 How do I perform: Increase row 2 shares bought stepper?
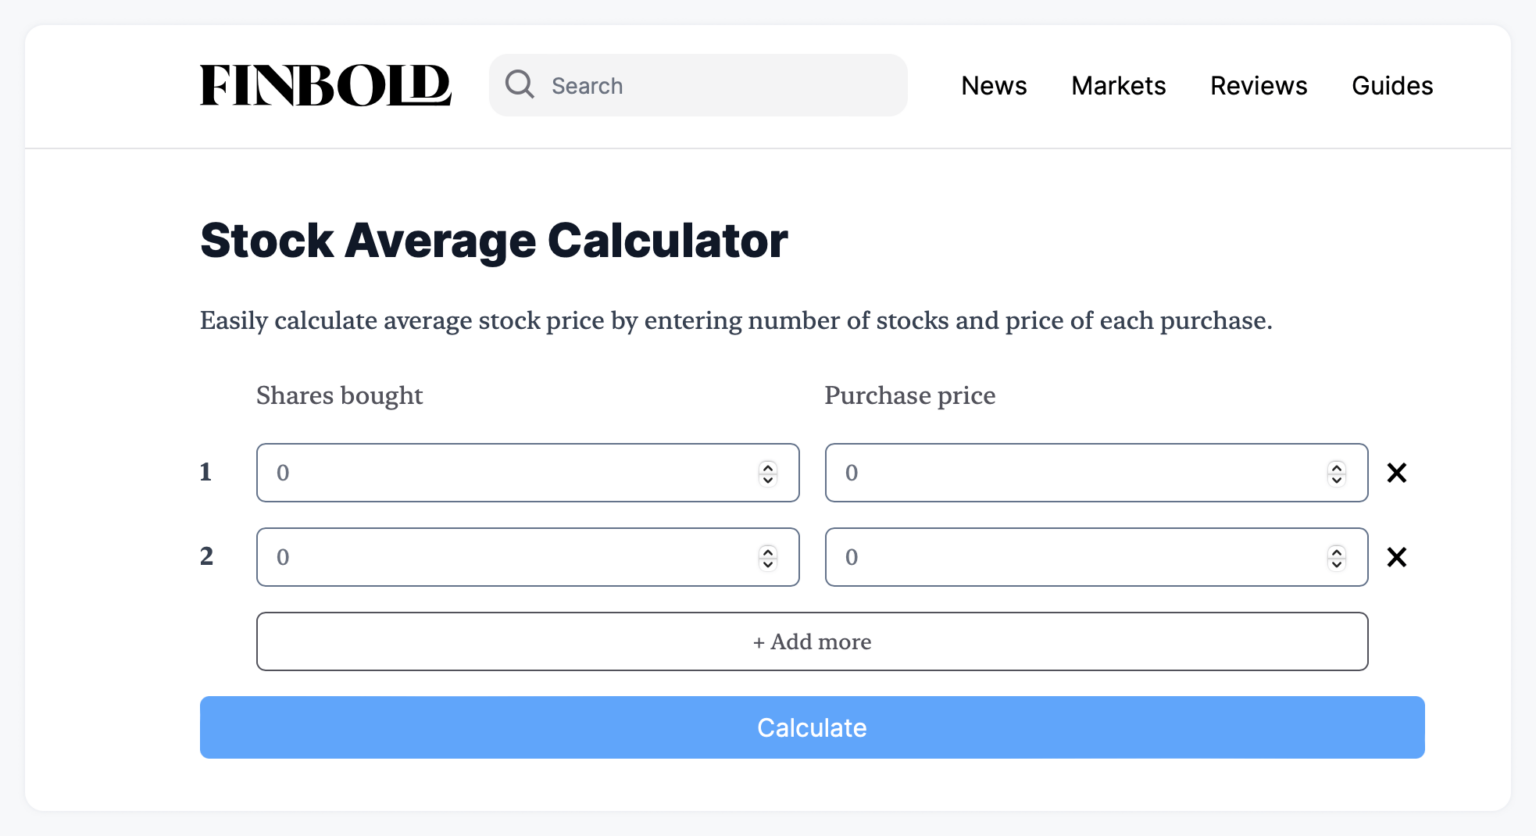[768, 551]
